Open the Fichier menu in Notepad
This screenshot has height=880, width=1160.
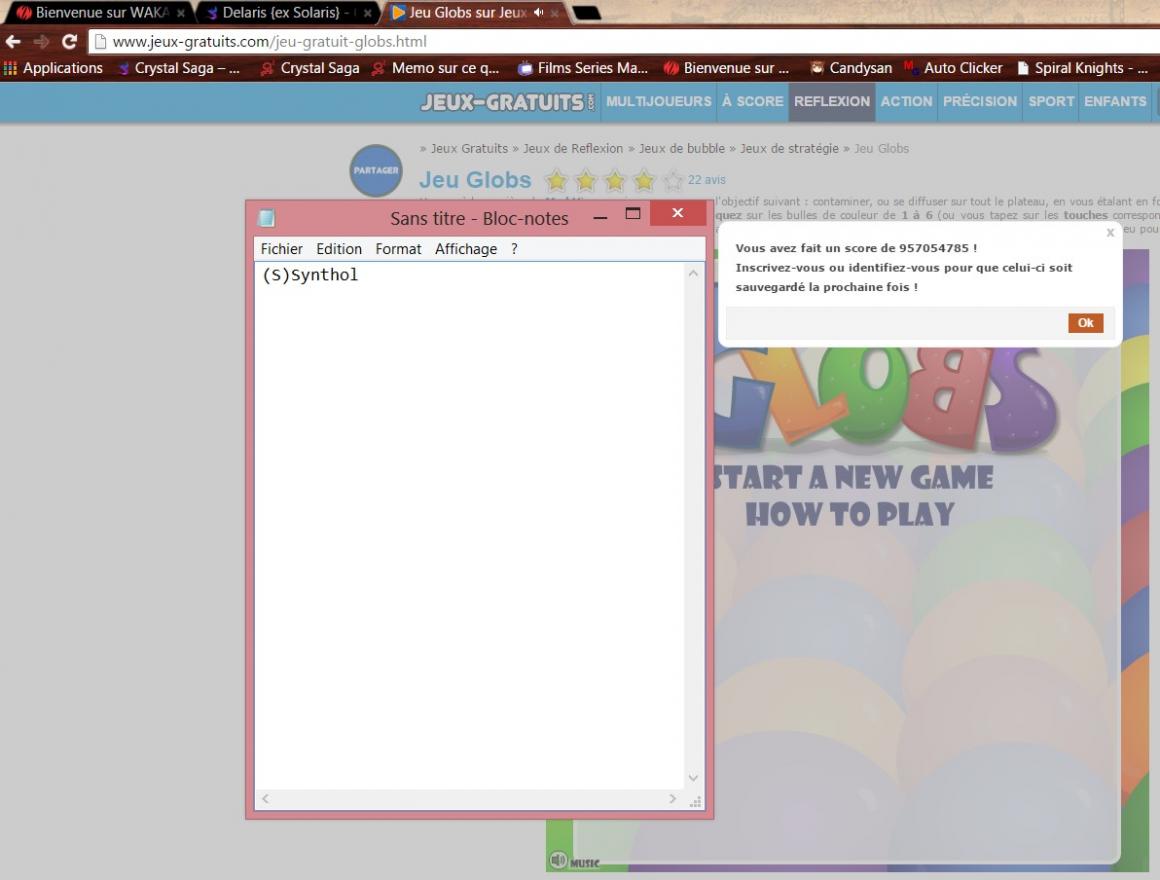[281, 249]
